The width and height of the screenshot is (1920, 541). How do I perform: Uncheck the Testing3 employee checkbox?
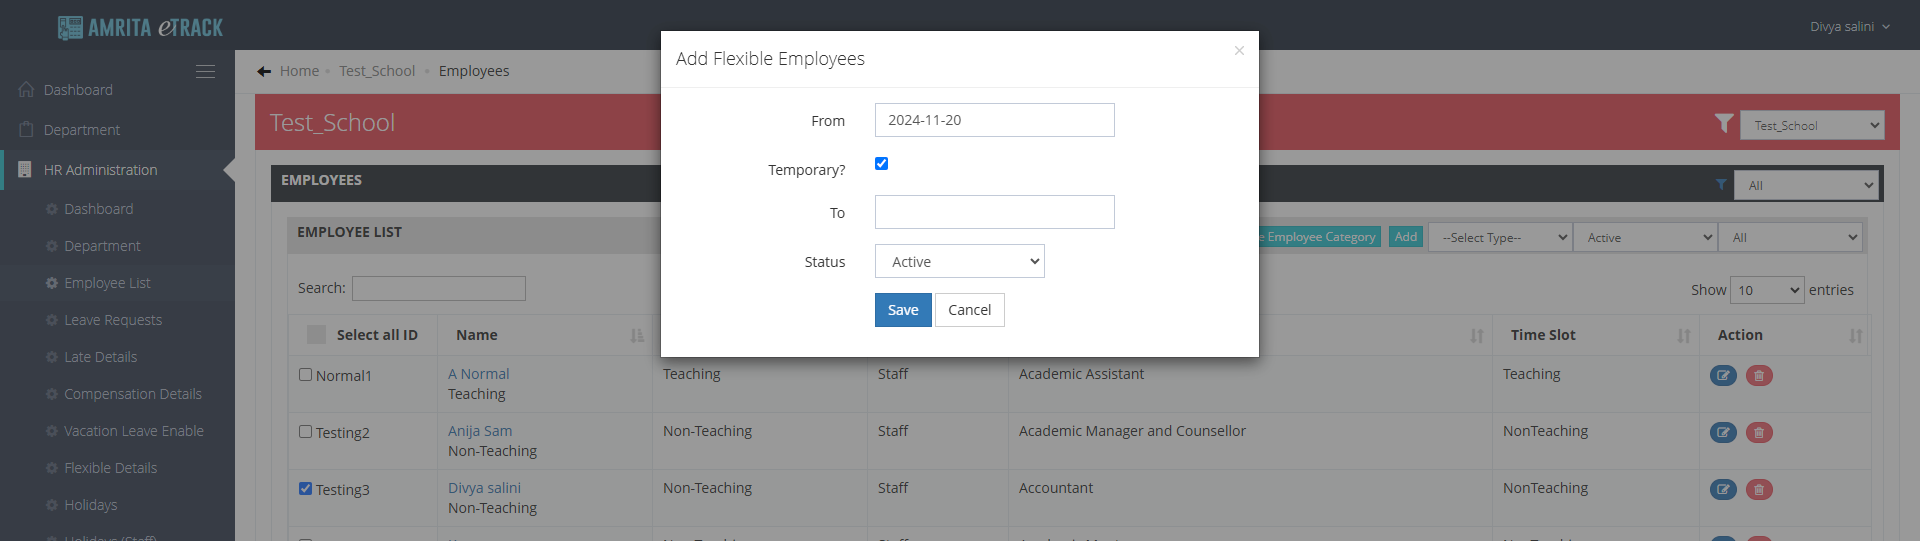[x=306, y=489]
